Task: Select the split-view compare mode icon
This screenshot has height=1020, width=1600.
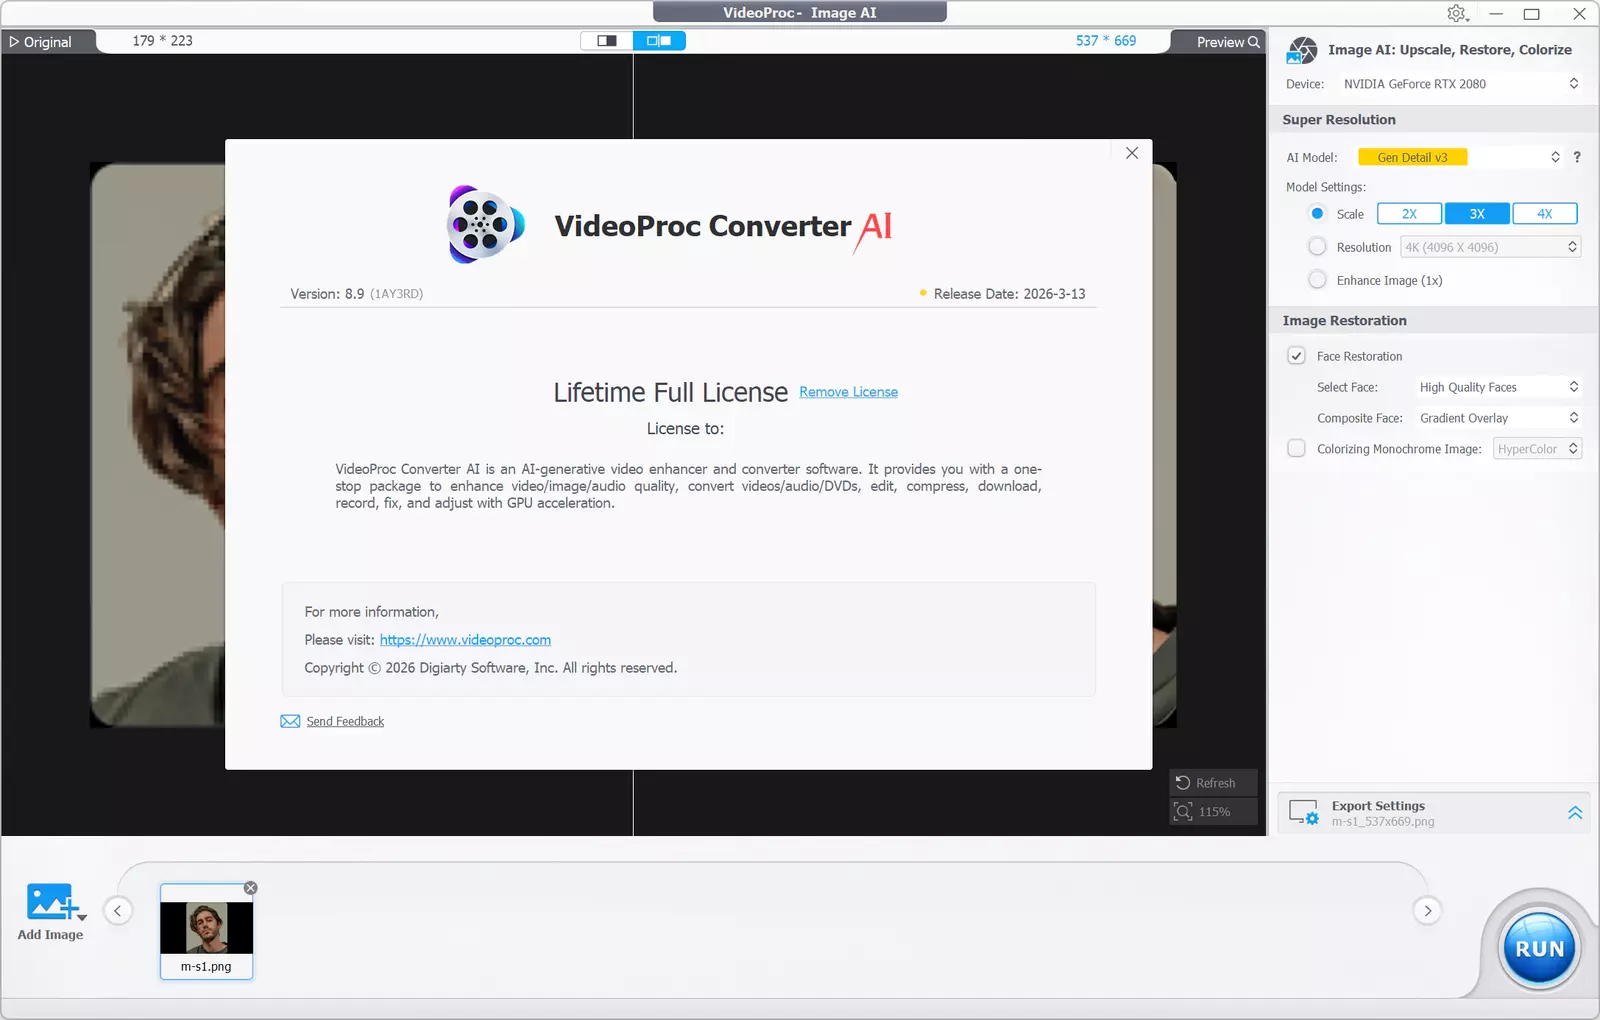Action: tap(607, 41)
